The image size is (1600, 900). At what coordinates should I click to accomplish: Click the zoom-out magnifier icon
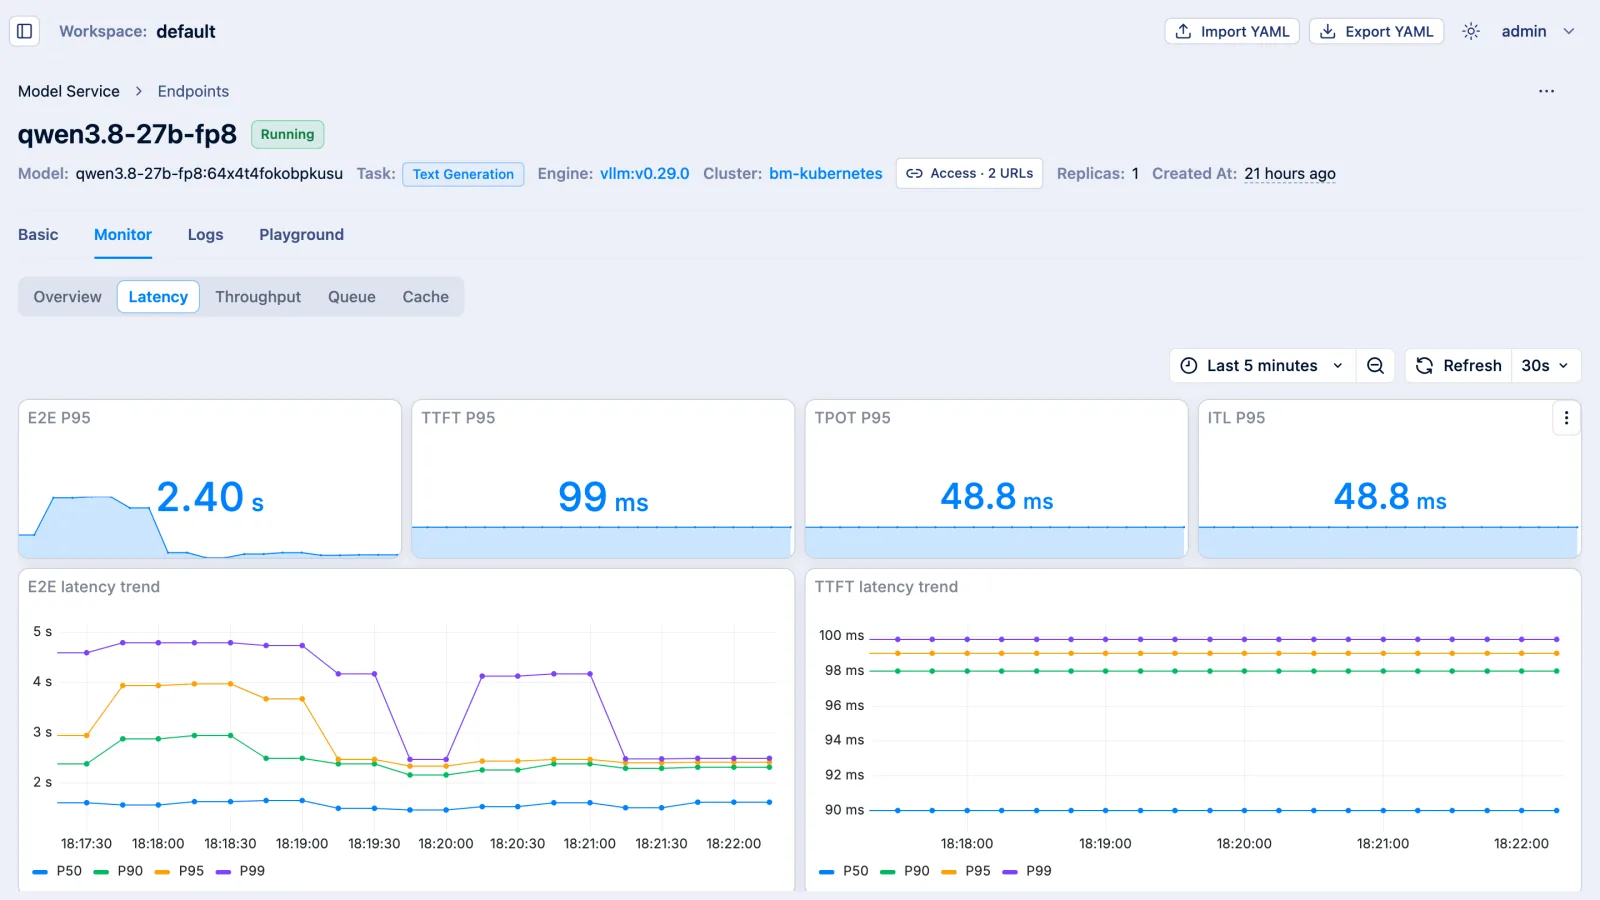click(1375, 366)
